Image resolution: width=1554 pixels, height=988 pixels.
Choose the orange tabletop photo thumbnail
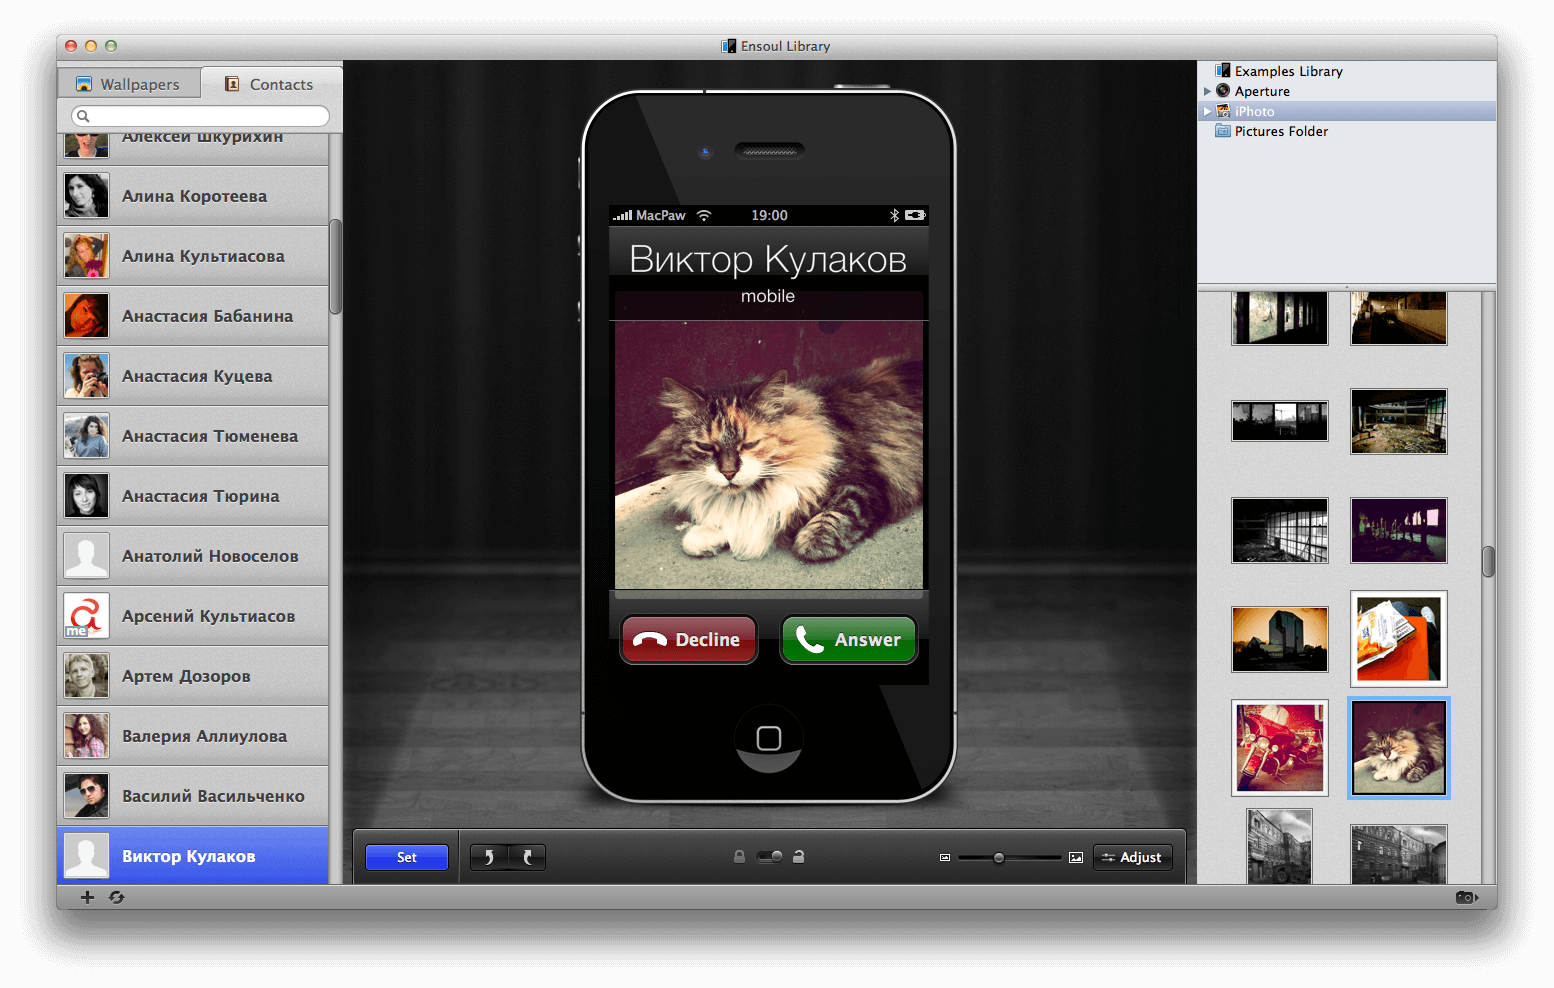[x=1399, y=638]
